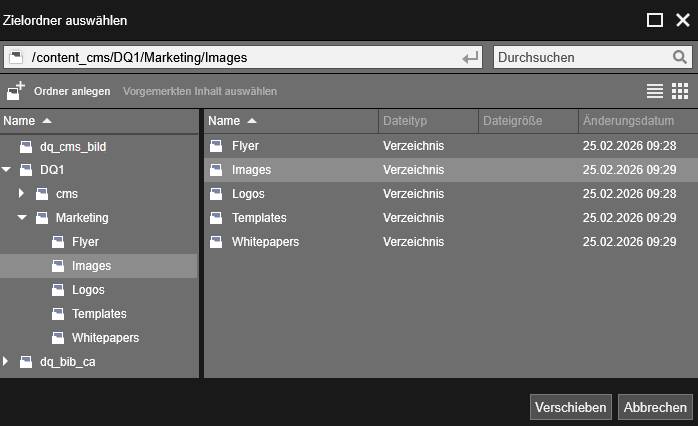Click the new folder plus icon
Screen dimensions: 698x426
click(15, 91)
